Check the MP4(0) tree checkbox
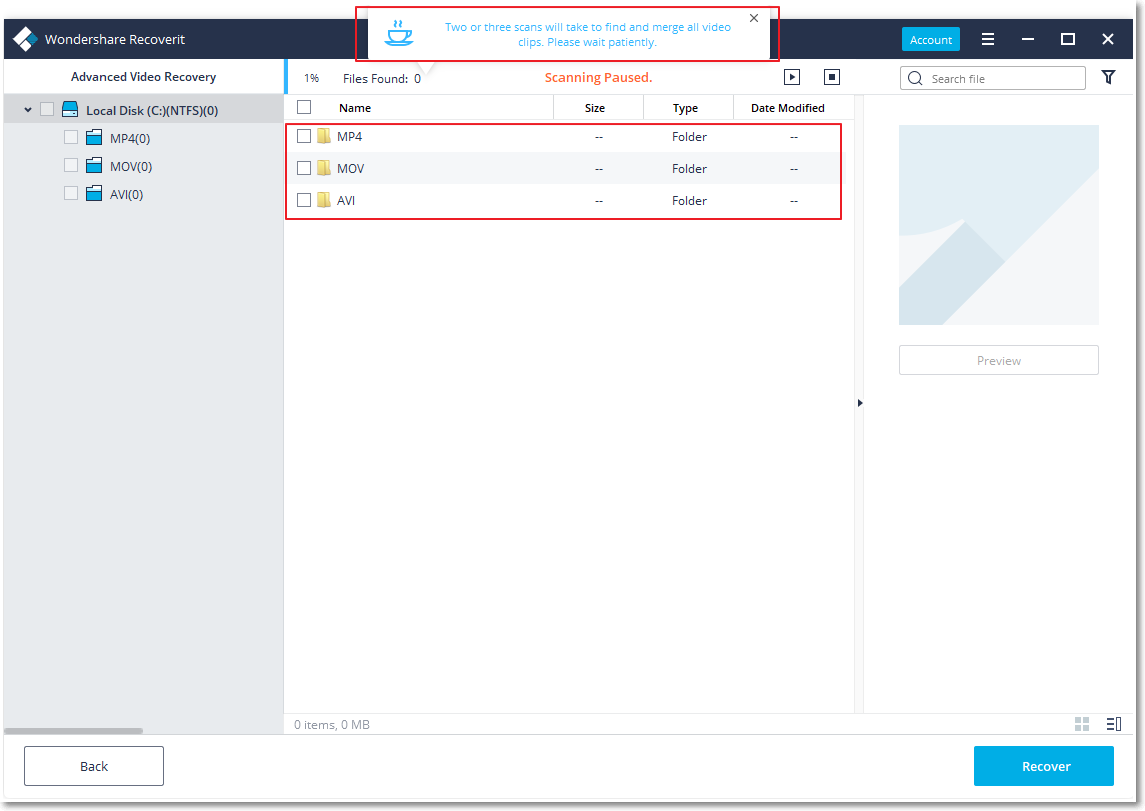The height and width of the screenshot is (811, 1145). tap(71, 137)
